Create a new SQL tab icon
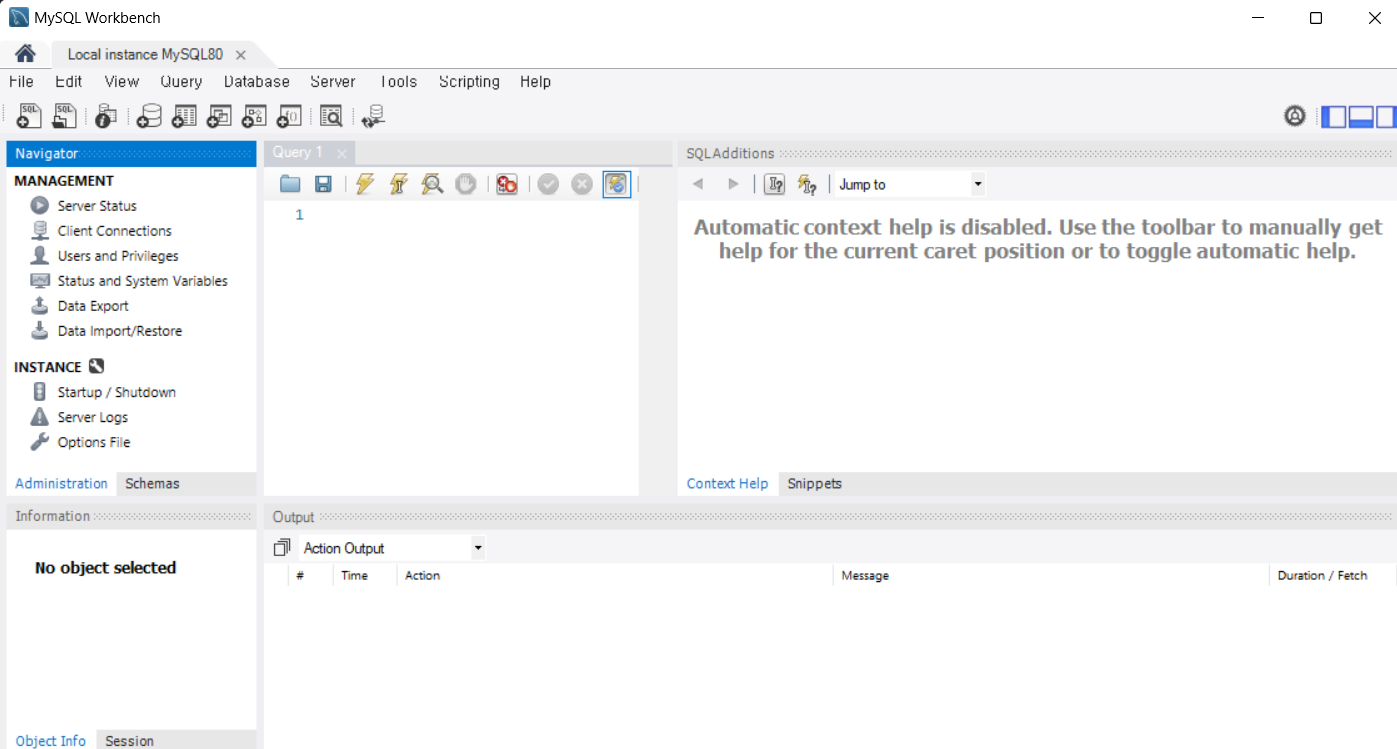 pyautogui.click(x=29, y=117)
